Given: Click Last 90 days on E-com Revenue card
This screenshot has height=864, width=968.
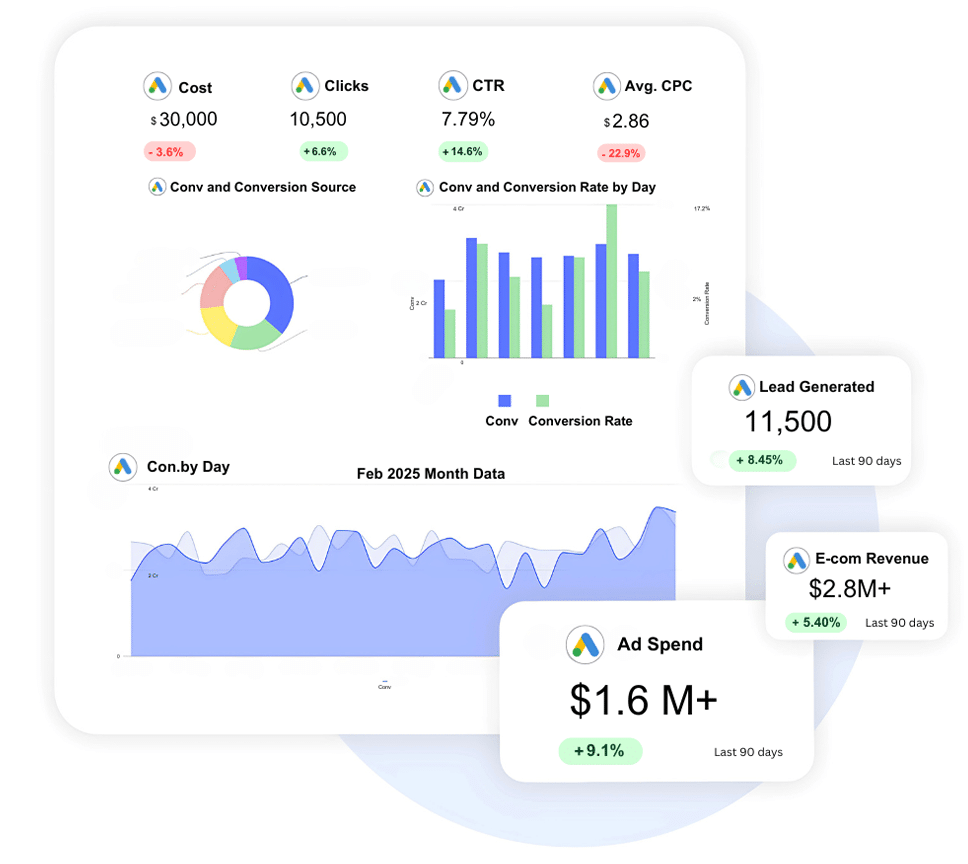Looking at the screenshot, I should [899, 623].
